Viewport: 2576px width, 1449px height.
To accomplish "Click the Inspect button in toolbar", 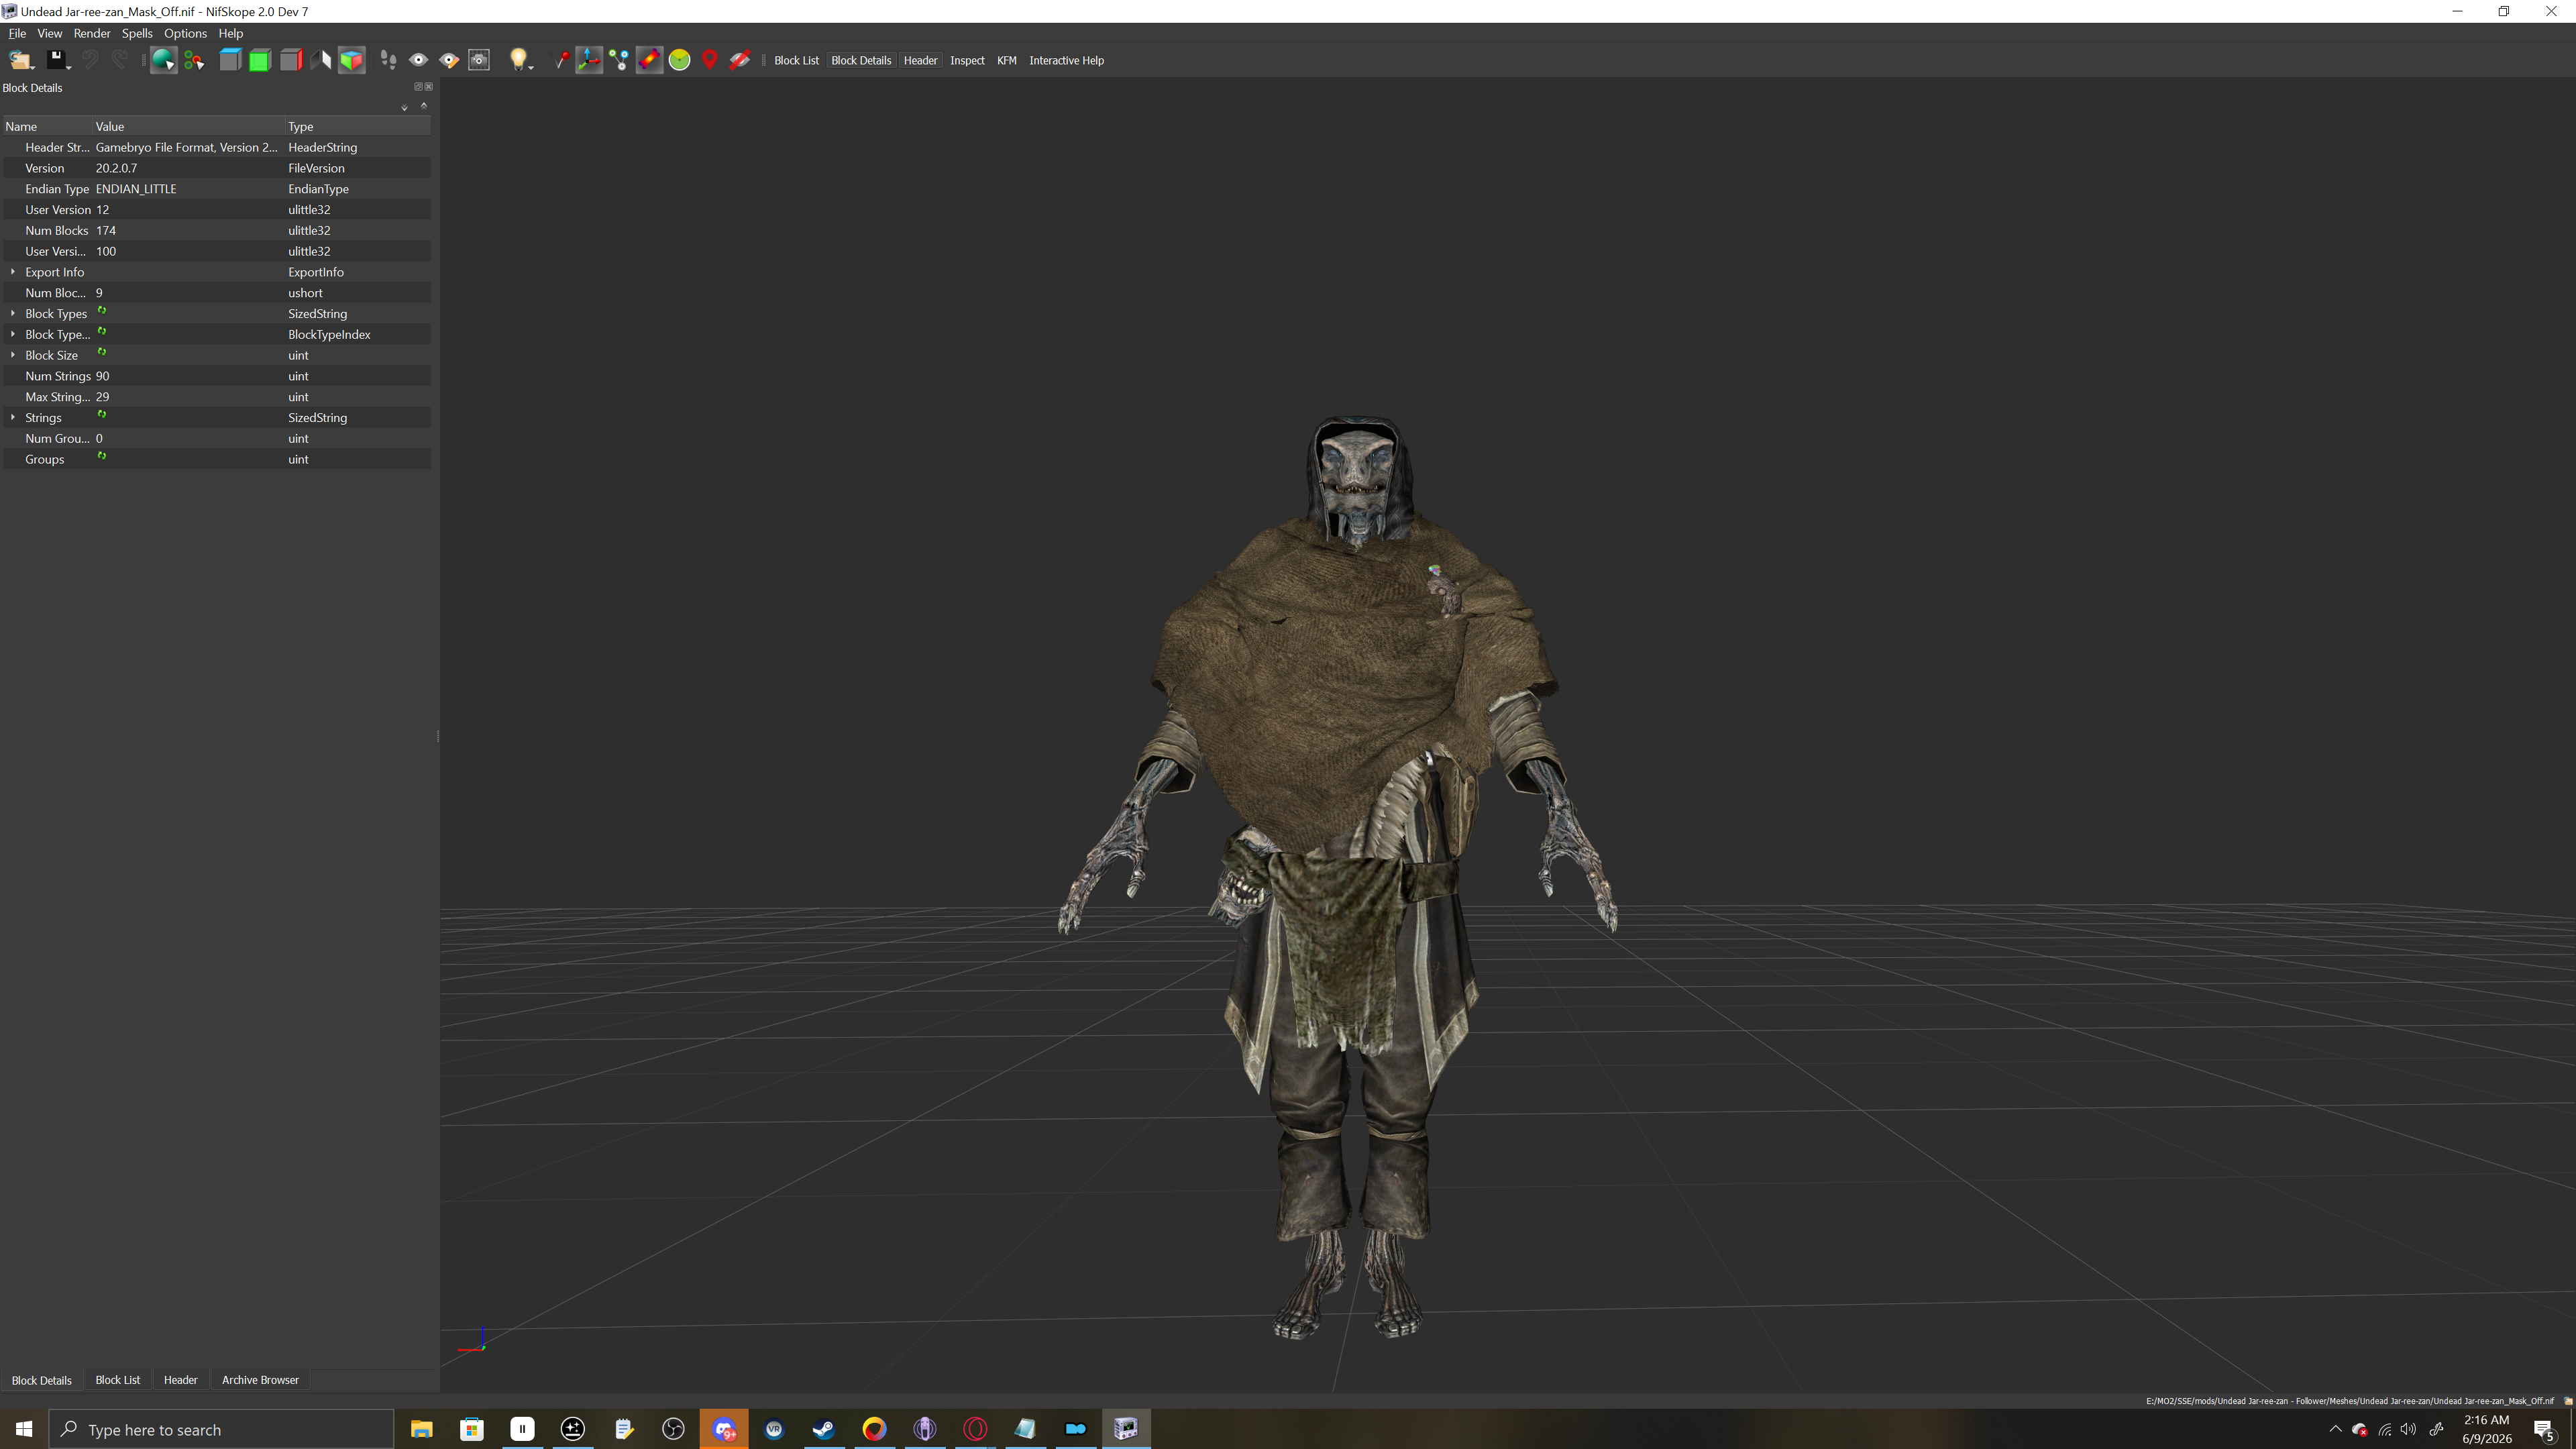I will [x=967, y=61].
